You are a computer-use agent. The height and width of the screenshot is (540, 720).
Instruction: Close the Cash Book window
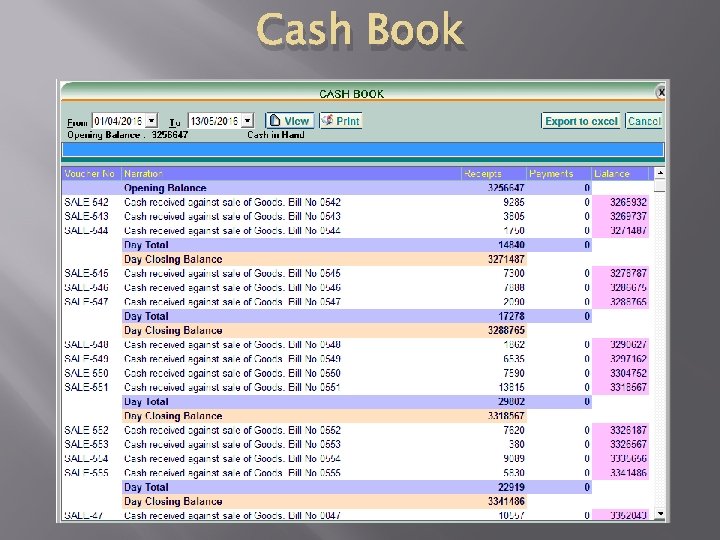click(x=661, y=92)
